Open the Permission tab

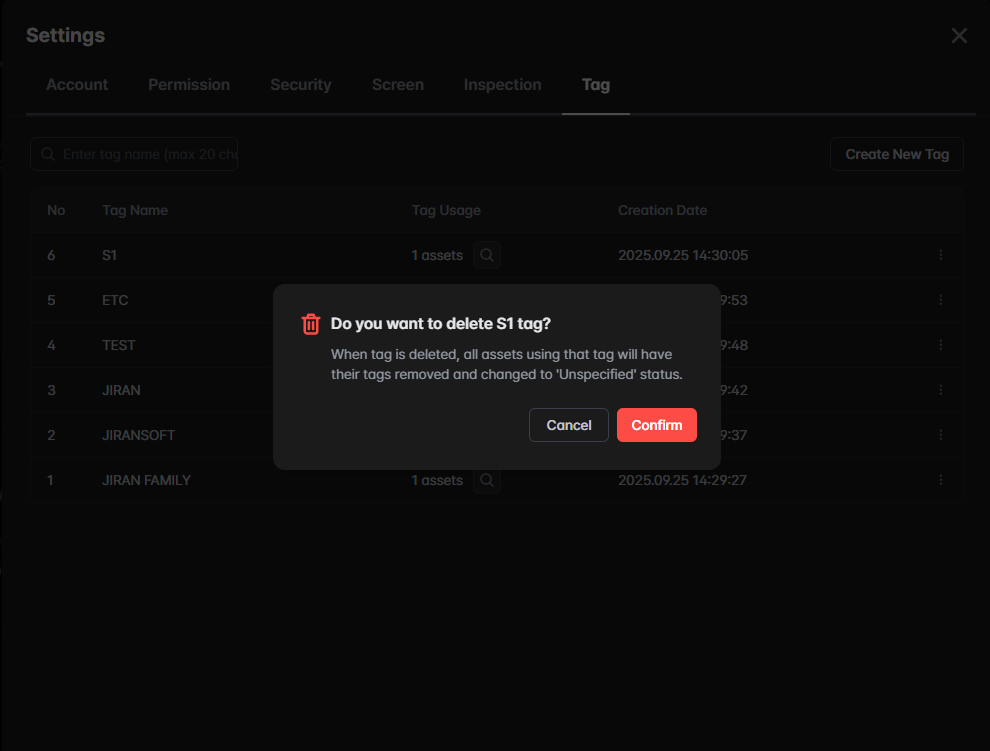pos(189,85)
